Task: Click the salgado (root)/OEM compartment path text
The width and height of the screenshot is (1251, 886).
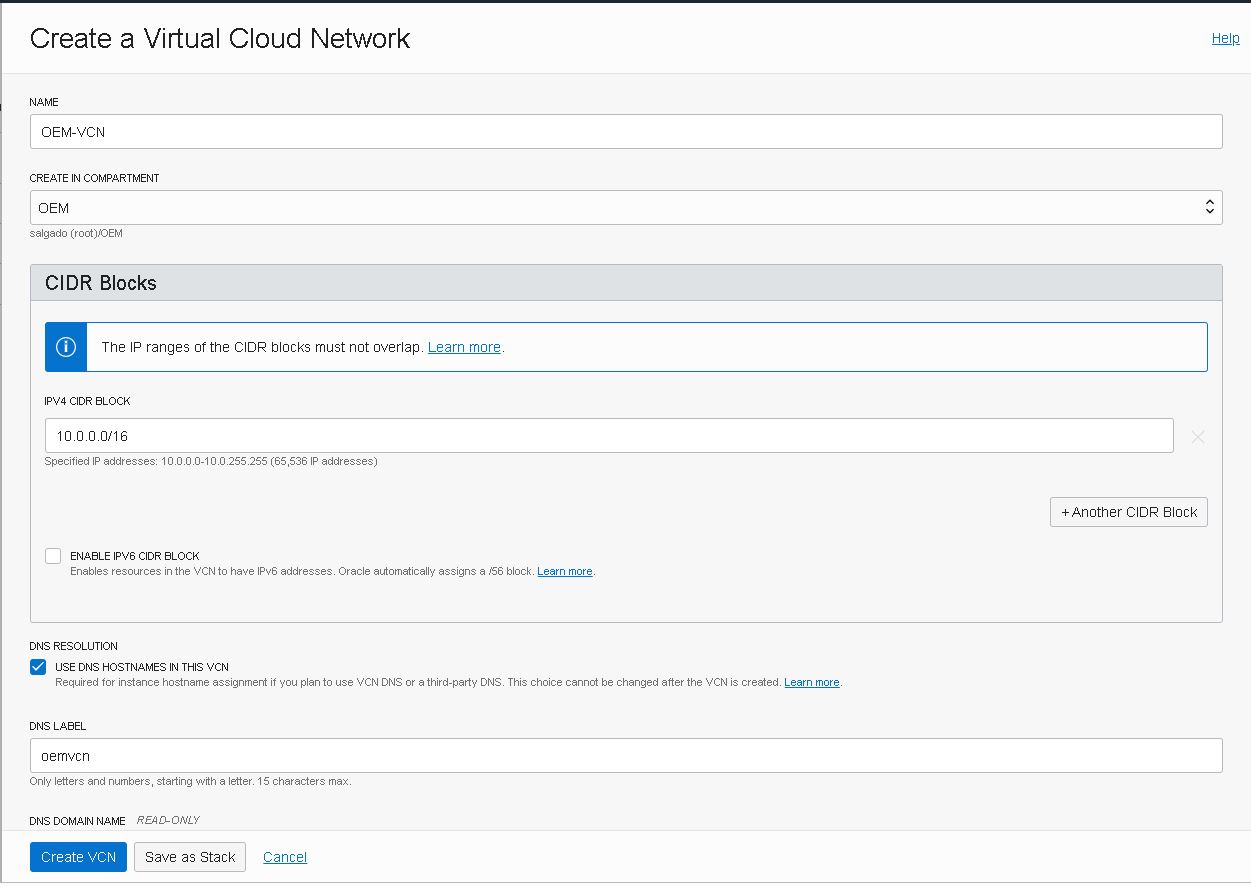Action: click(75, 233)
